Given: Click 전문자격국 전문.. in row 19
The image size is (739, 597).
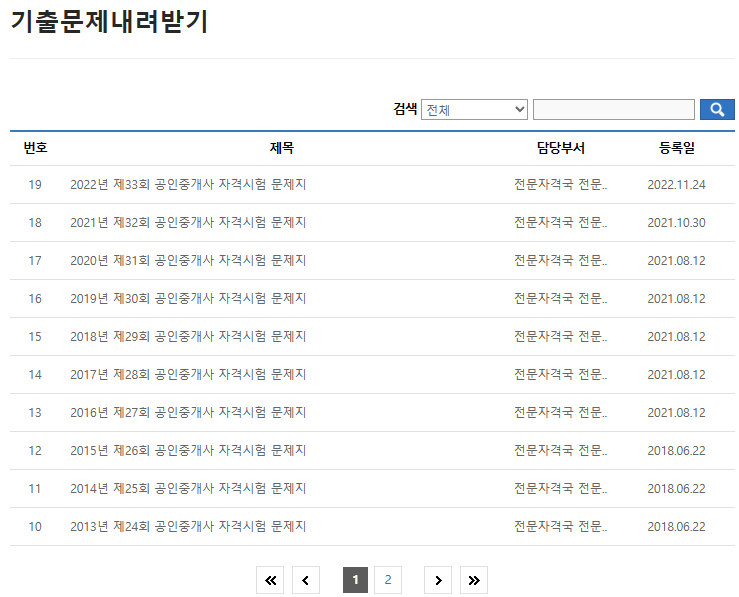Looking at the screenshot, I should tap(560, 184).
